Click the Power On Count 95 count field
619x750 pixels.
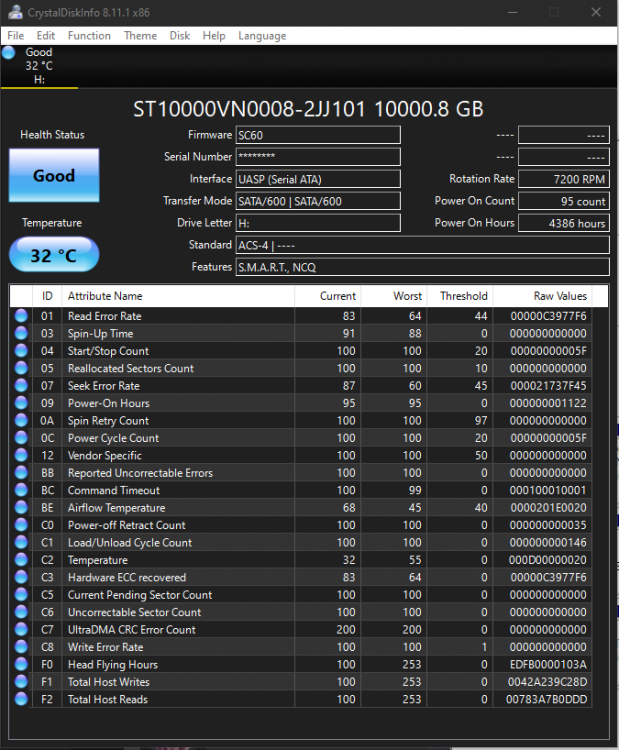(564, 201)
